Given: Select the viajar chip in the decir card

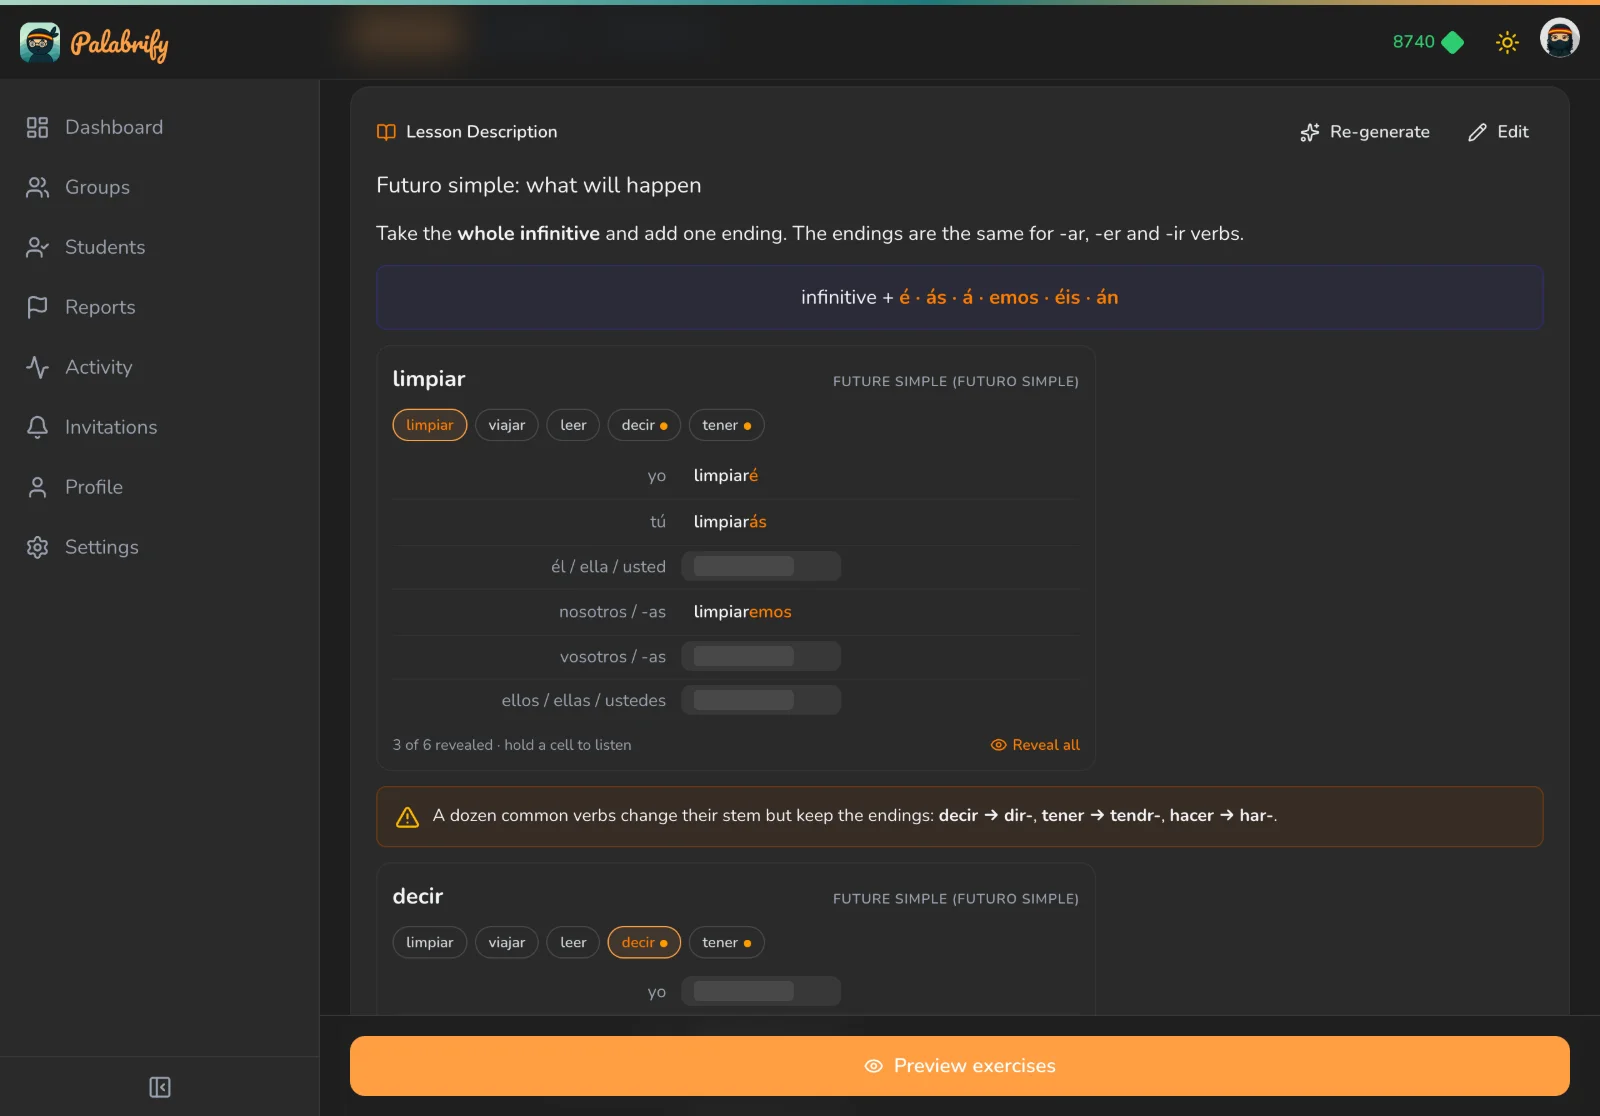Looking at the screenshot, I should pos(507,942).
